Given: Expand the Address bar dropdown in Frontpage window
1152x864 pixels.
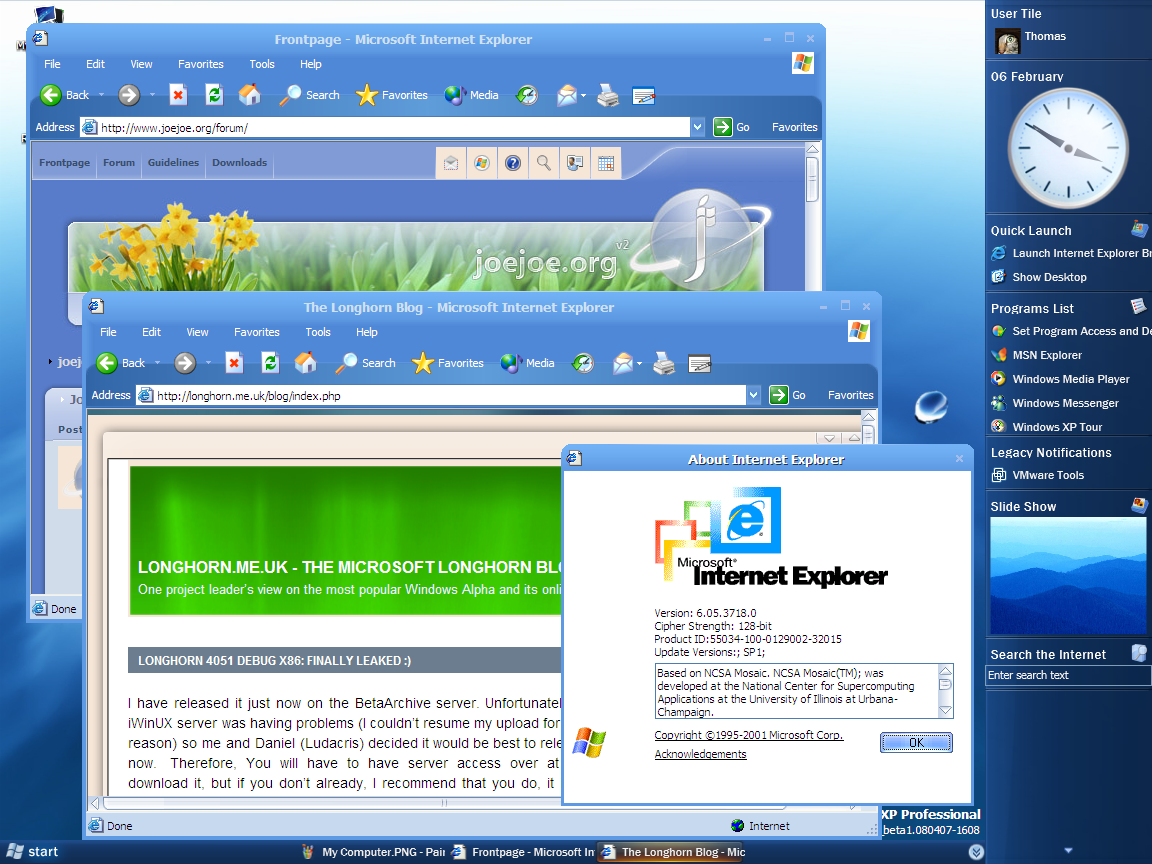Looking at the screenshot, I should (697, 127).
